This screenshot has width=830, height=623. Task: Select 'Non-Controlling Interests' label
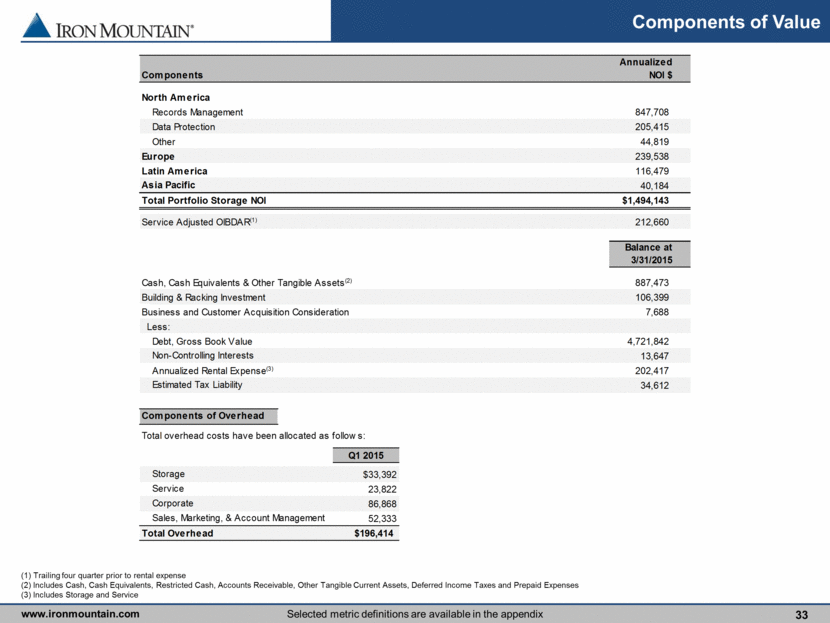pos(203,356)
